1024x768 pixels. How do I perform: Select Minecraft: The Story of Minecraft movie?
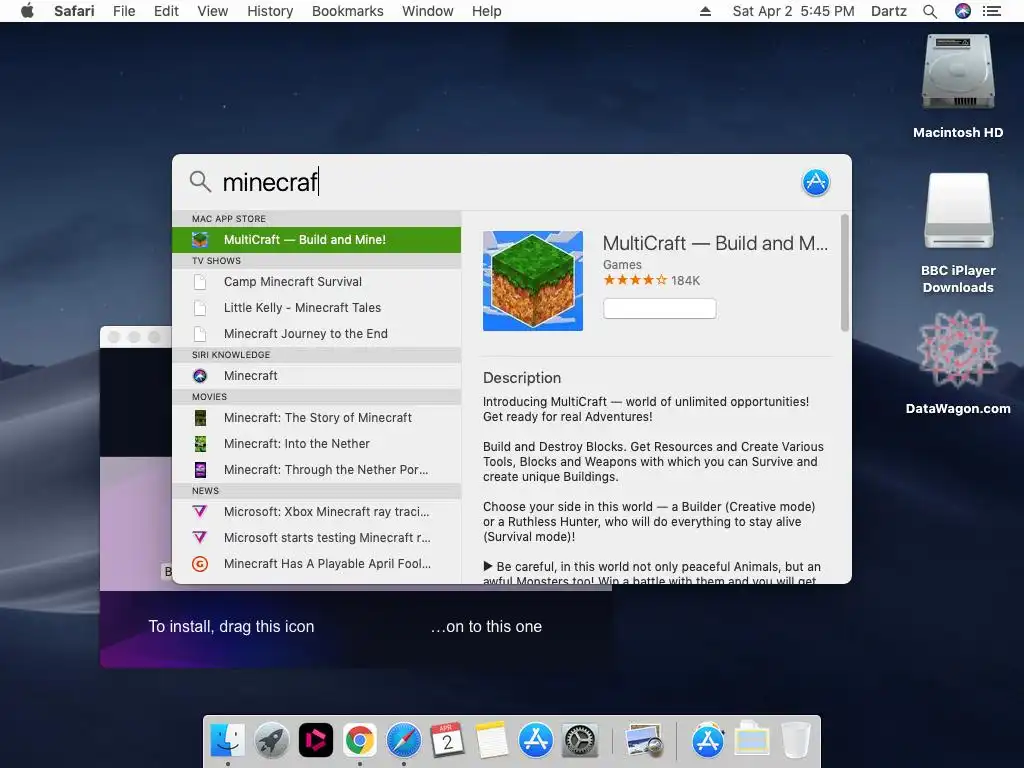tap(316, 417)
